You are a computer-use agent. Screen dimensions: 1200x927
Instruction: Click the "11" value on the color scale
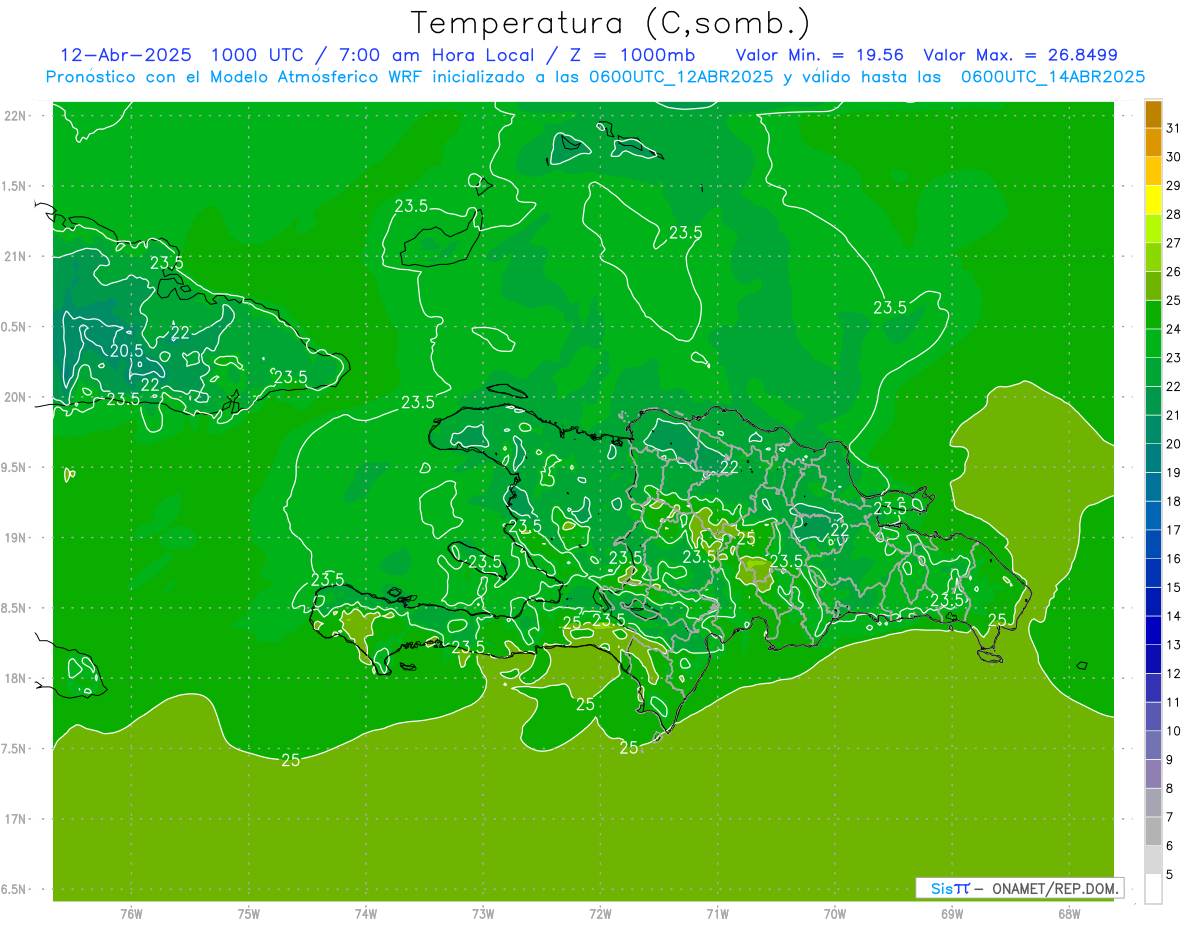pyautogui.click(x=1173, y=702)
